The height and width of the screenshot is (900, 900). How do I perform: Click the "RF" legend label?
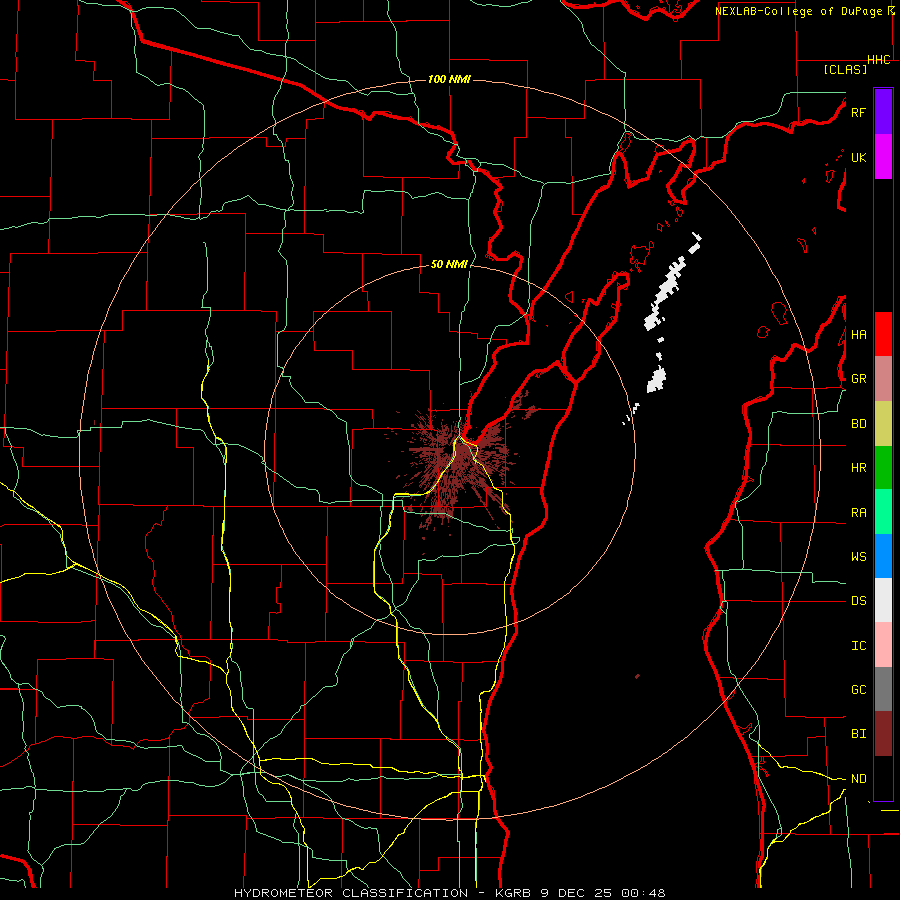coord(858,112)
